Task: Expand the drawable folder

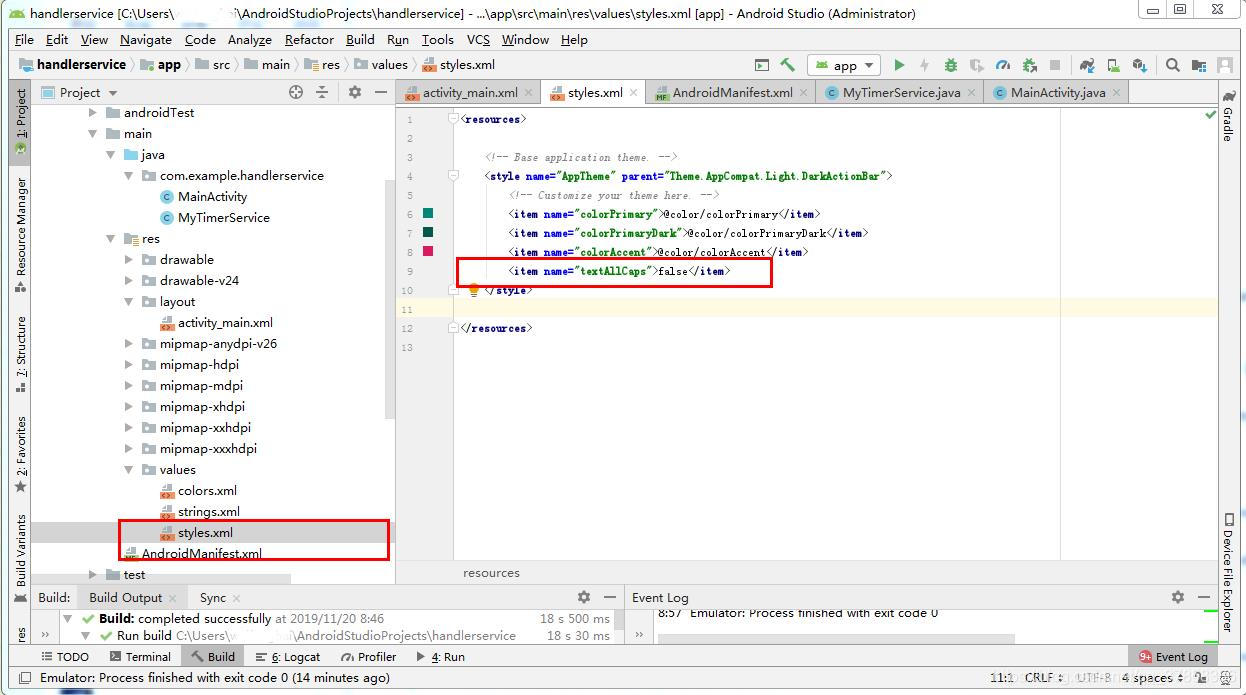Action: tap(129, 260)
